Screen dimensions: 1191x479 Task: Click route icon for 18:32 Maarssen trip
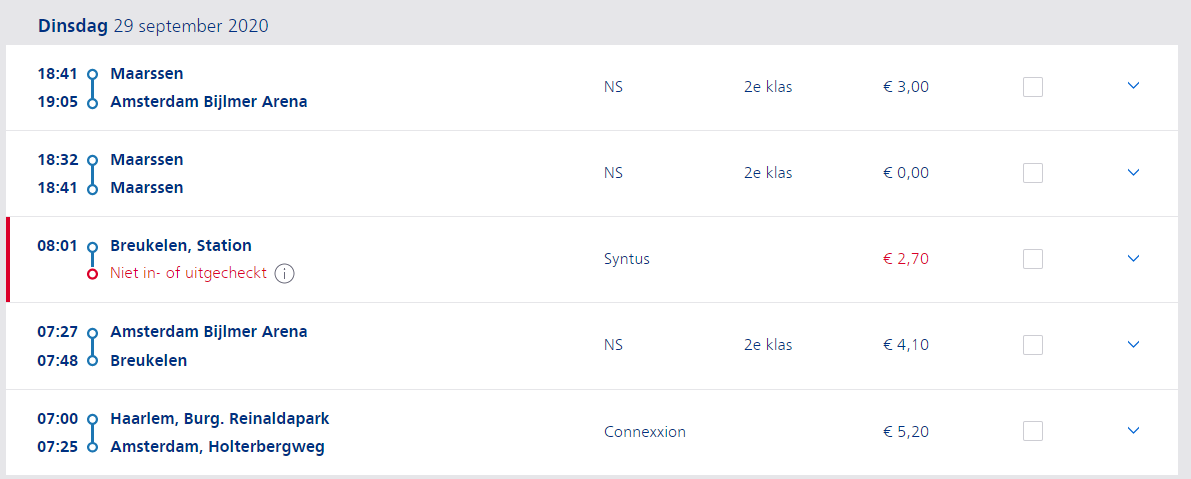(x=93, y=174)
